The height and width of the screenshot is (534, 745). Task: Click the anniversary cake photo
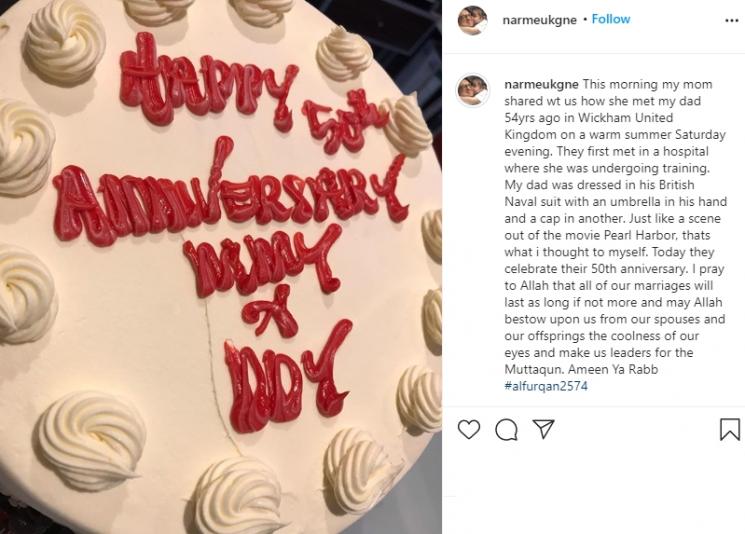pyautogui.click(x=221, y=267)
